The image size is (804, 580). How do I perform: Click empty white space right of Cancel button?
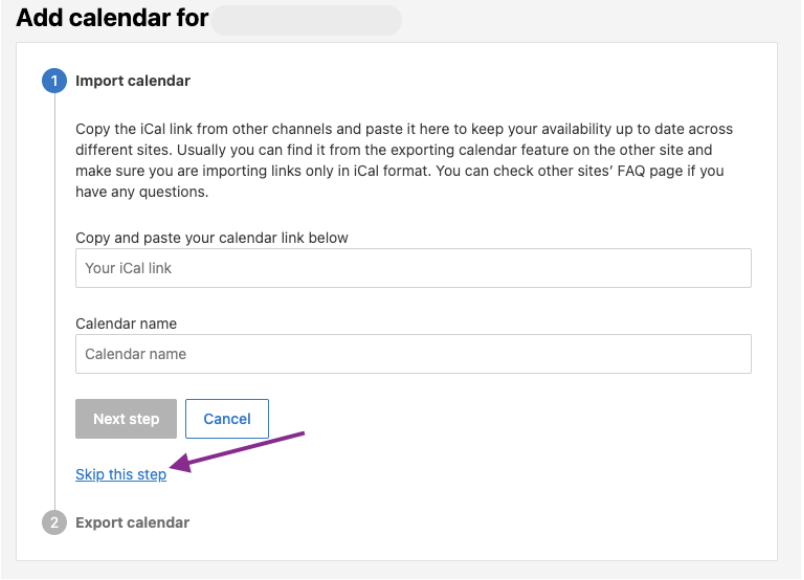tap(500, 419)
